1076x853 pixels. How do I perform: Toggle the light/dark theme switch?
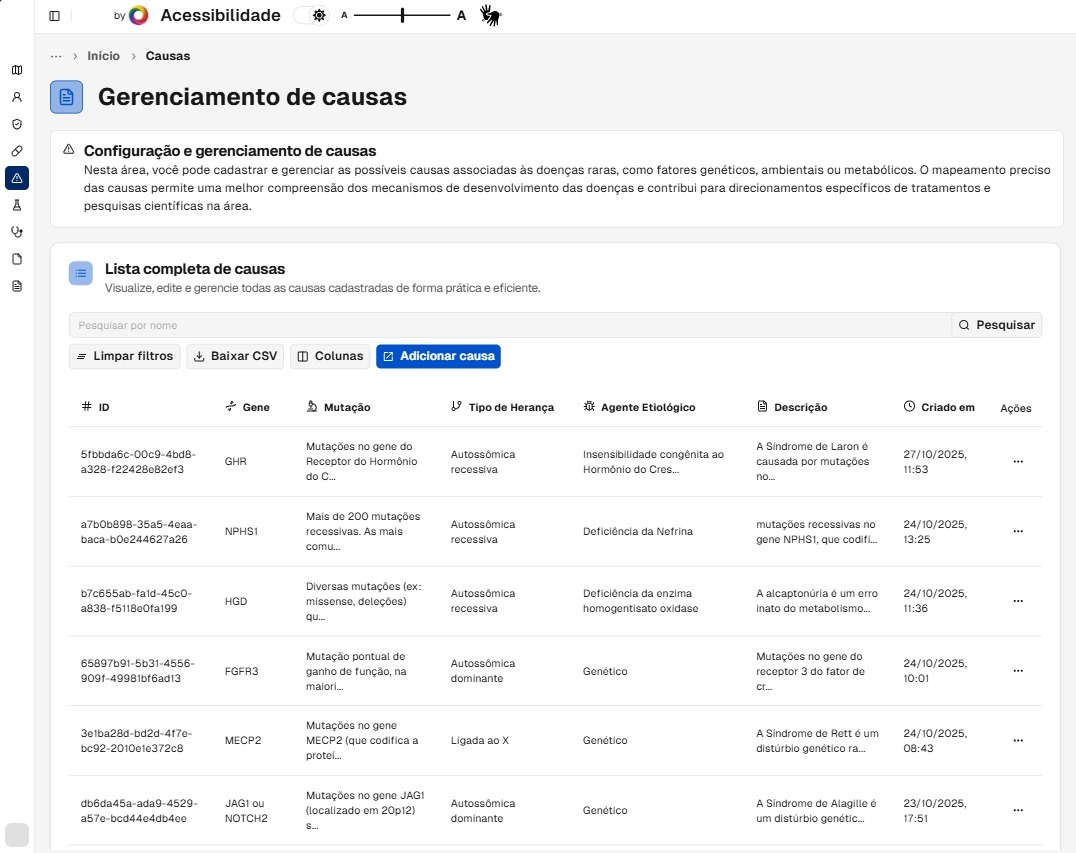310,16
